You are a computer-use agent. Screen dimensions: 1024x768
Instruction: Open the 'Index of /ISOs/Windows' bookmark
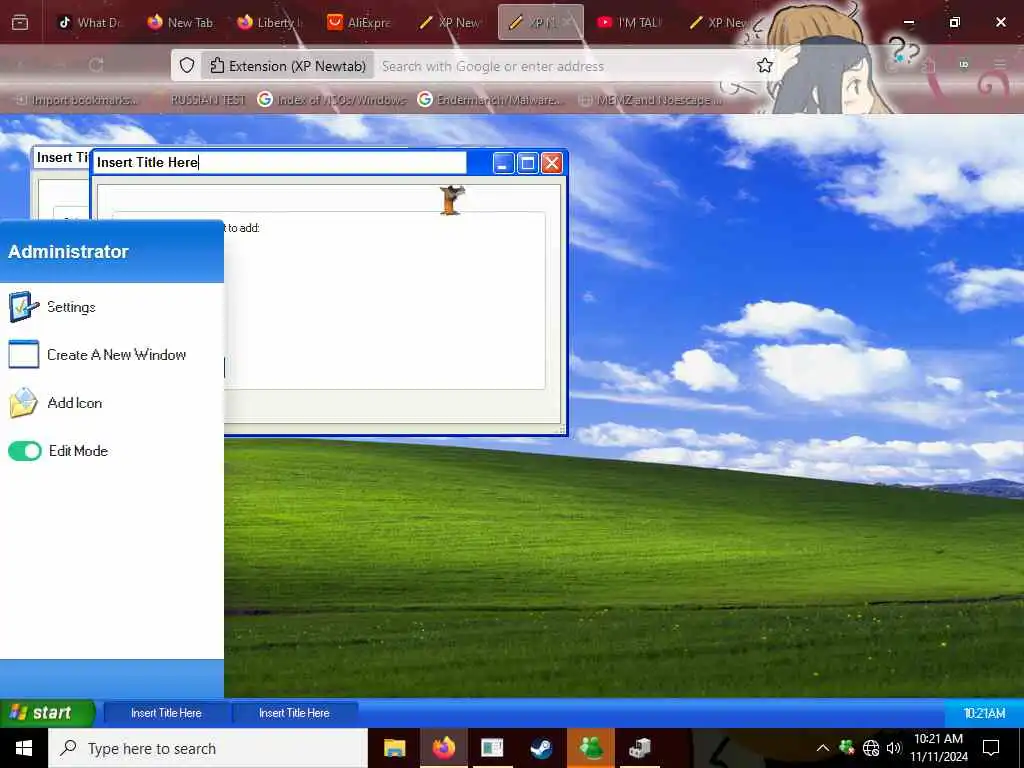pos(332,100)
